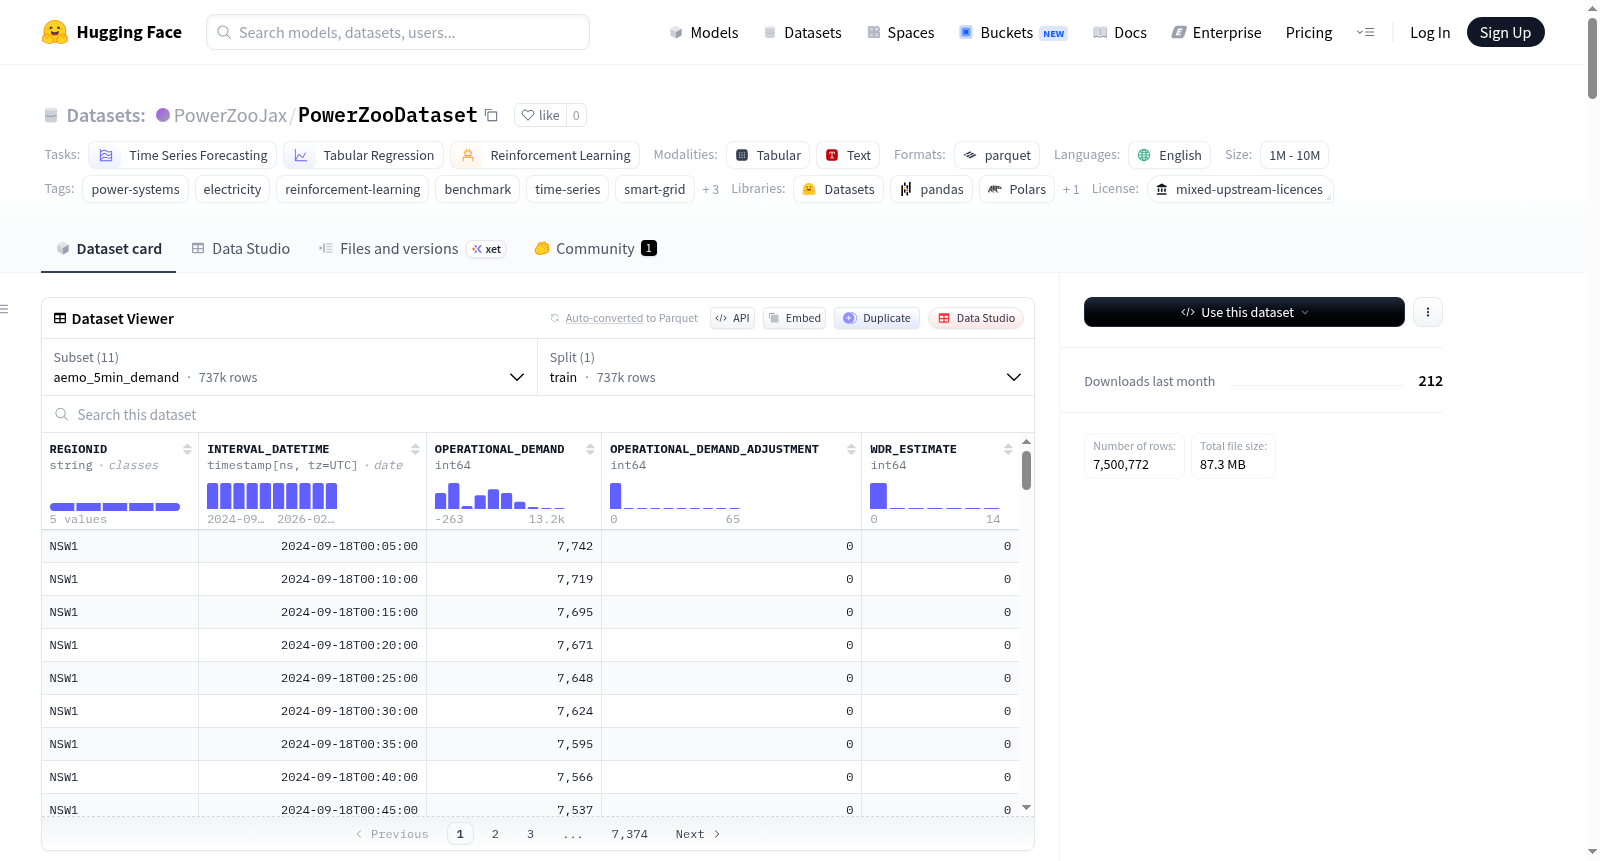Click the Duplicate button in Dataset Viewer

(877, 318)
